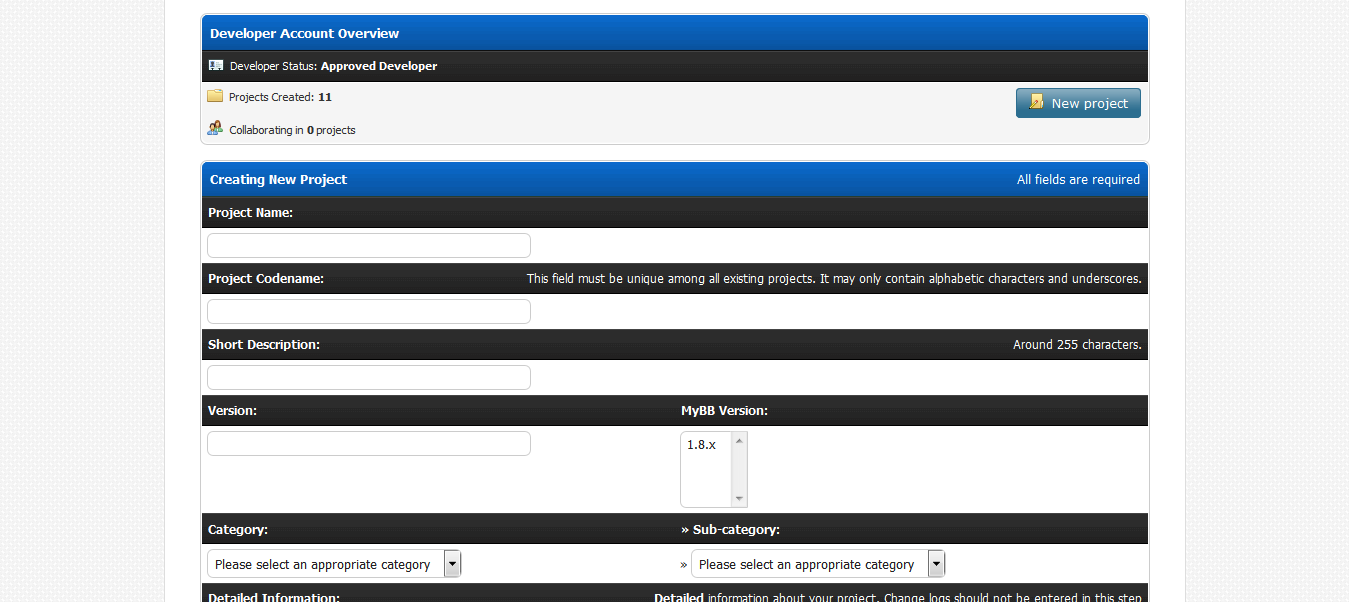The width and height of the screenshot is (1349, 602).
Task: Click the 'Sub-category:' label
Action: 736,530
